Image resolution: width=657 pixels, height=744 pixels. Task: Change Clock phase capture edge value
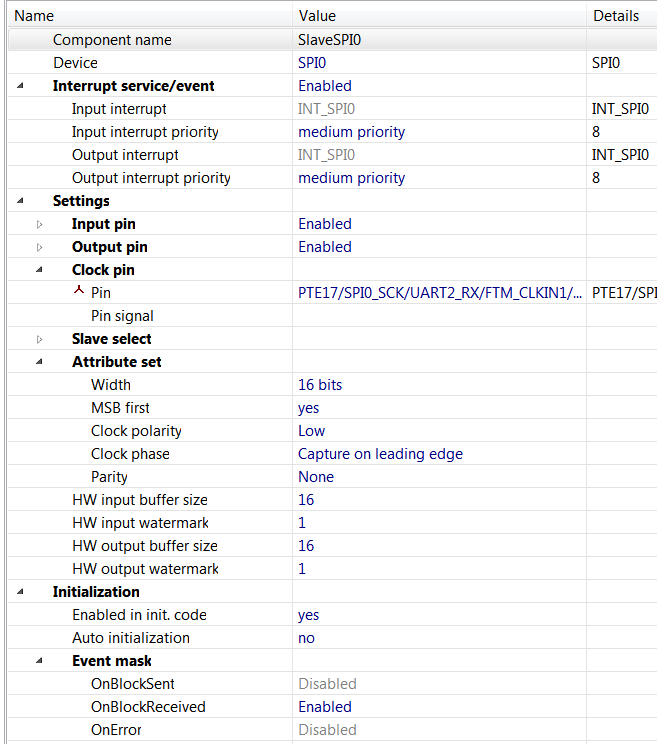(x=380, y=454)
